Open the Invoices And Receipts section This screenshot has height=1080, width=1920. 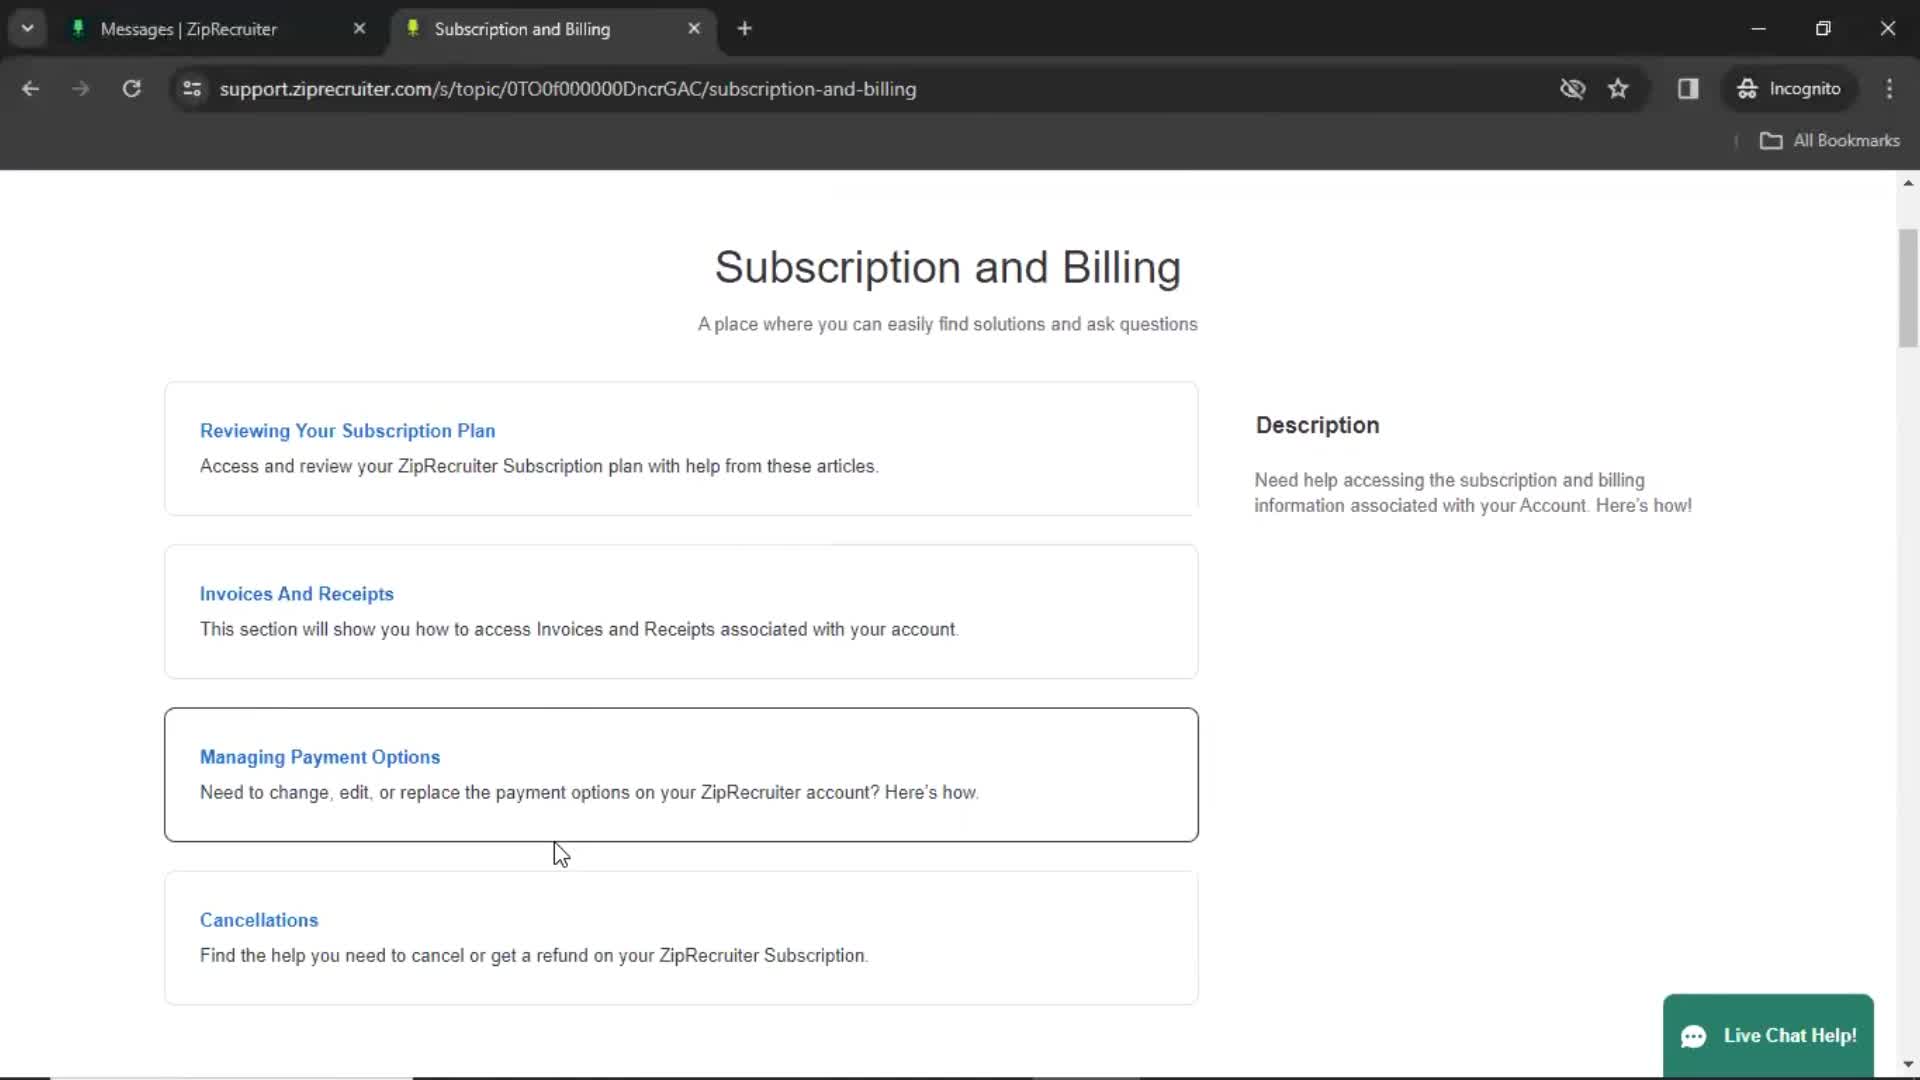297,593
